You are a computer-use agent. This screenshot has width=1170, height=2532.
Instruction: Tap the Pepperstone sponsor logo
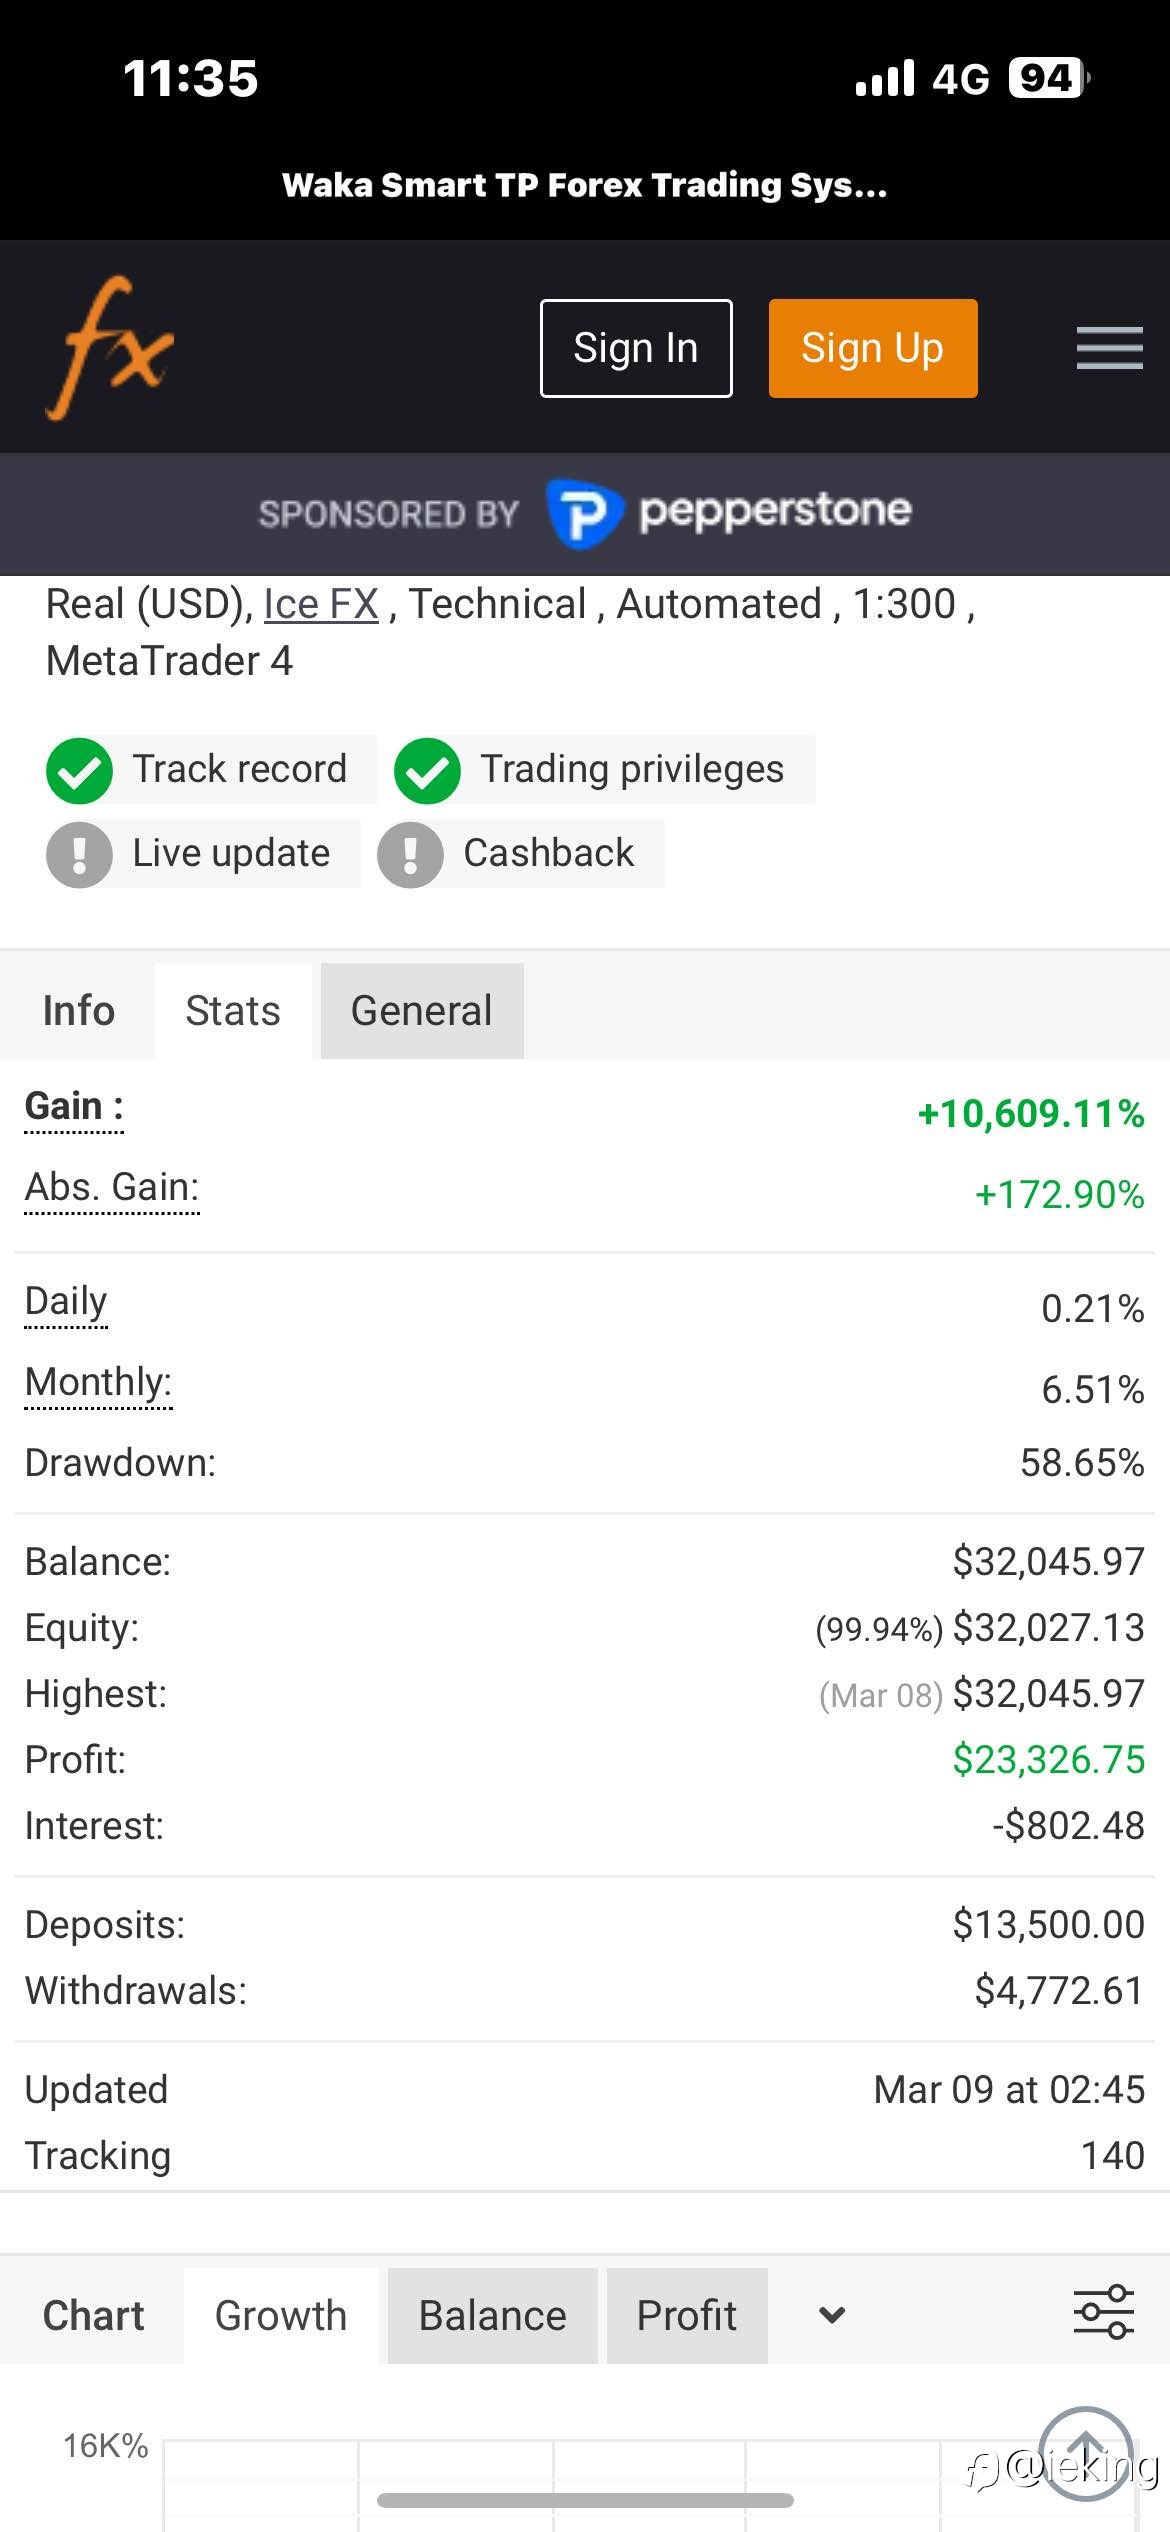click(729, 513)
